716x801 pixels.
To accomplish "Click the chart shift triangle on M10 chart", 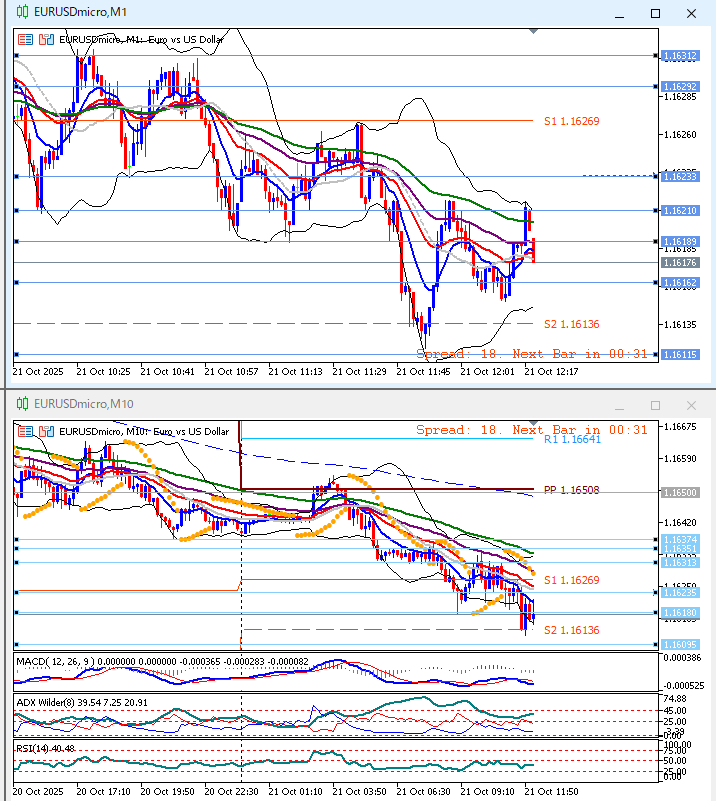I will (533, 424).
